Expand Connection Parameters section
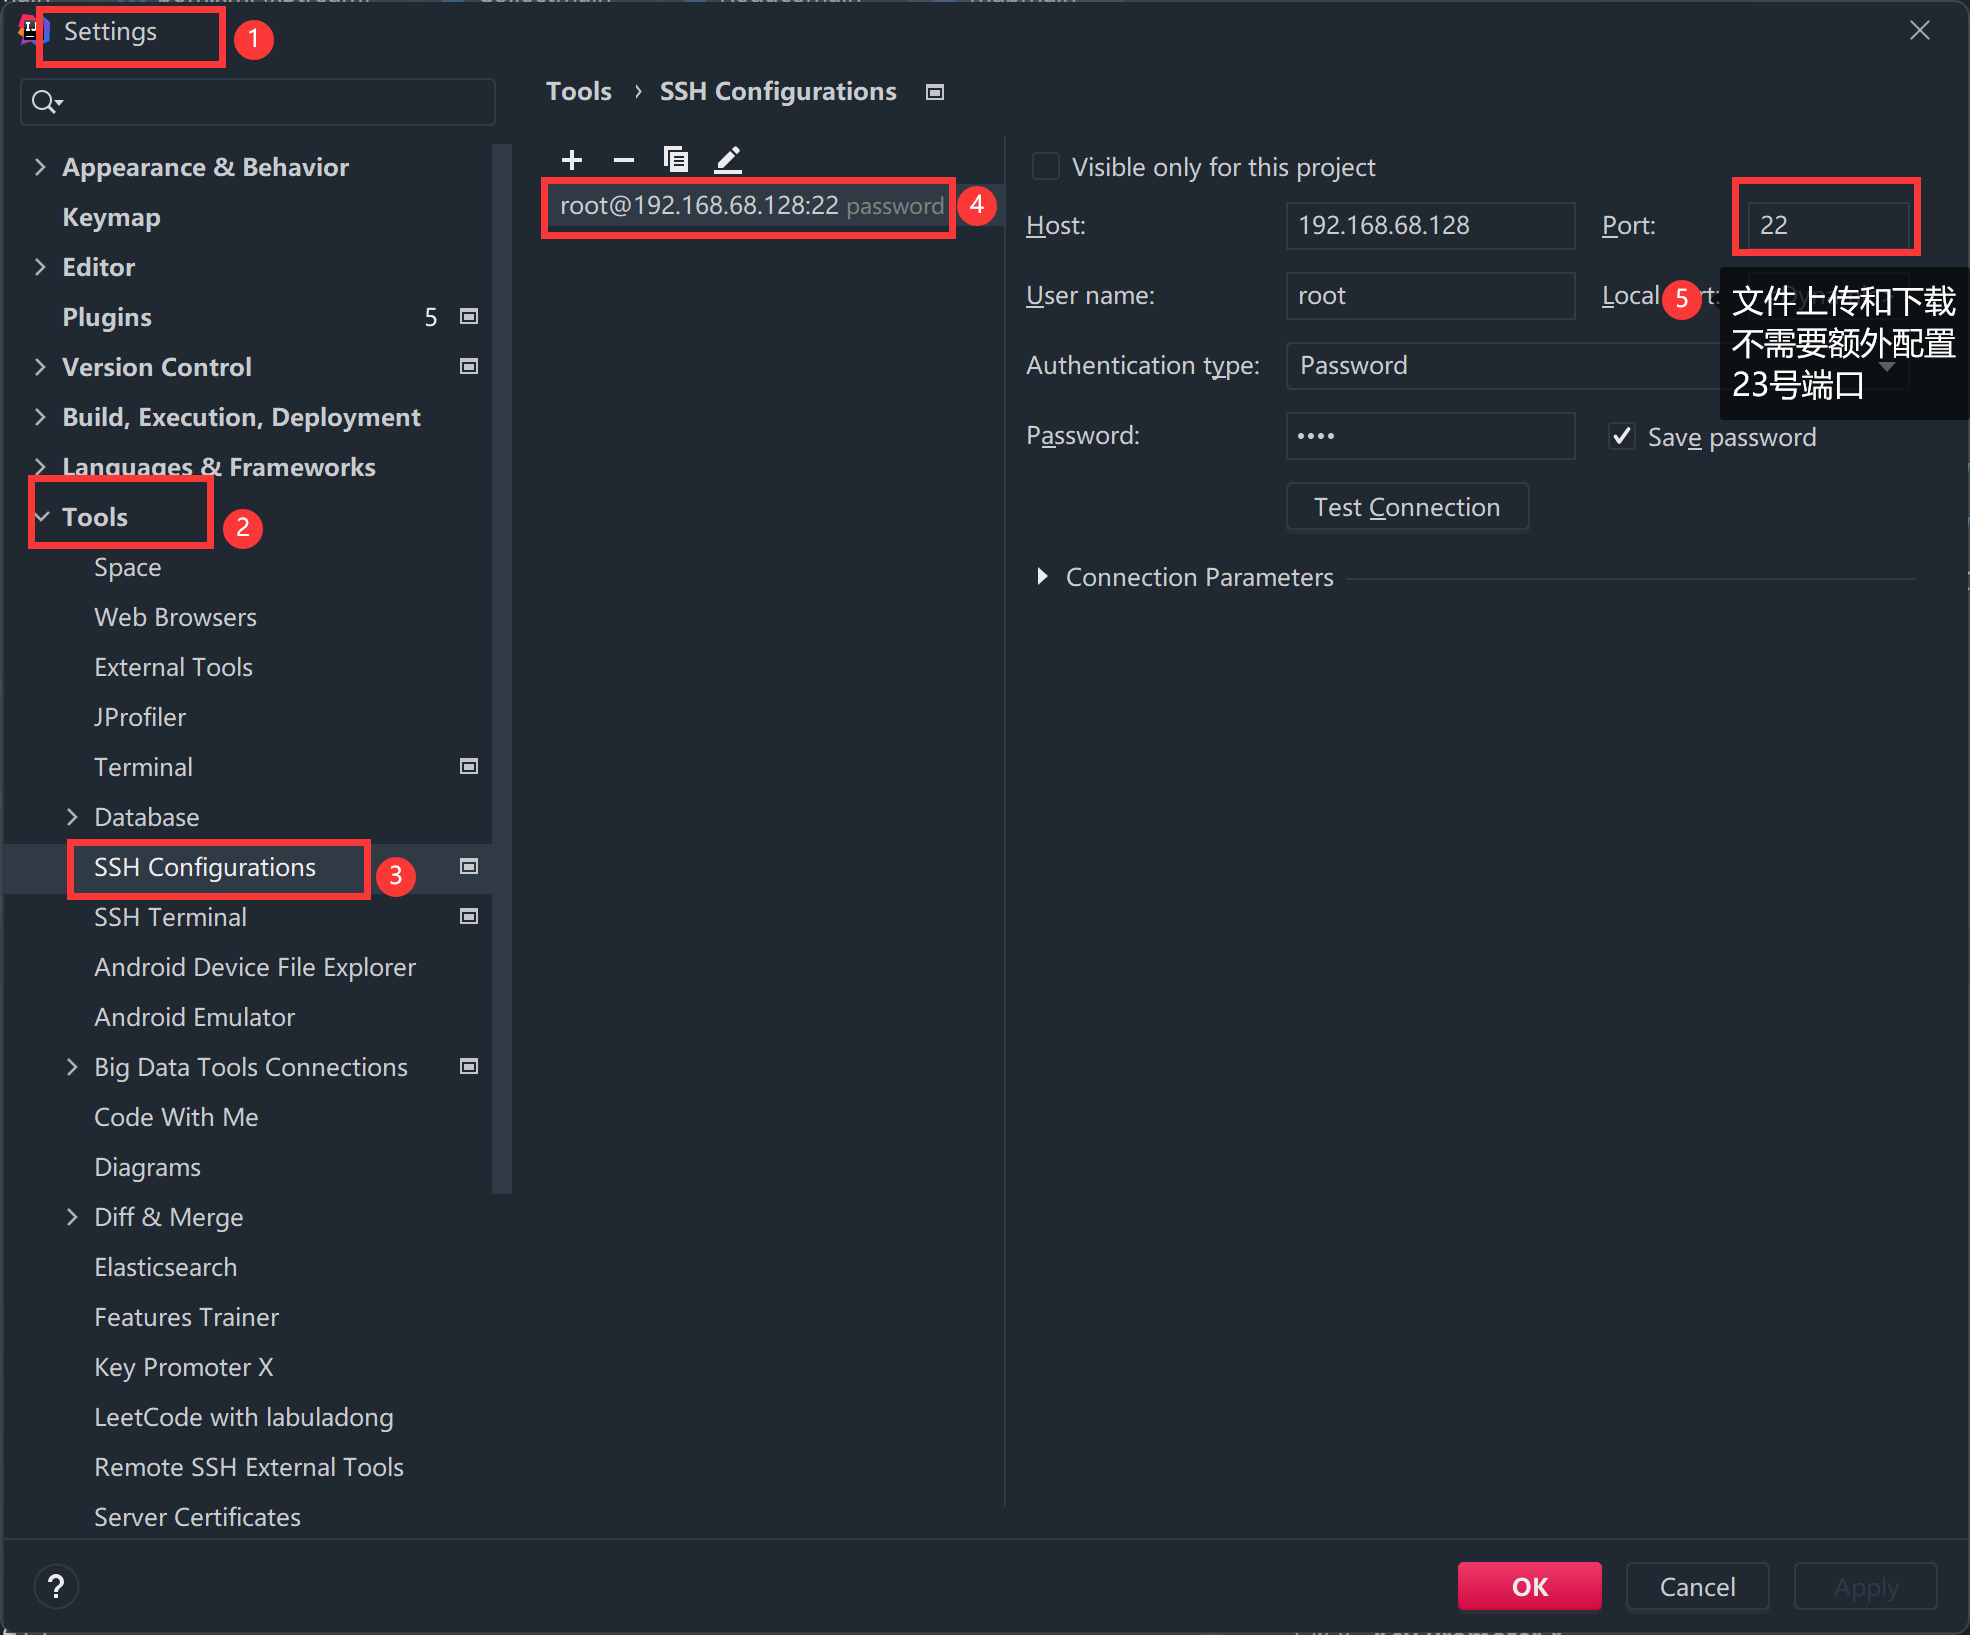 (x=1042, y=577)
